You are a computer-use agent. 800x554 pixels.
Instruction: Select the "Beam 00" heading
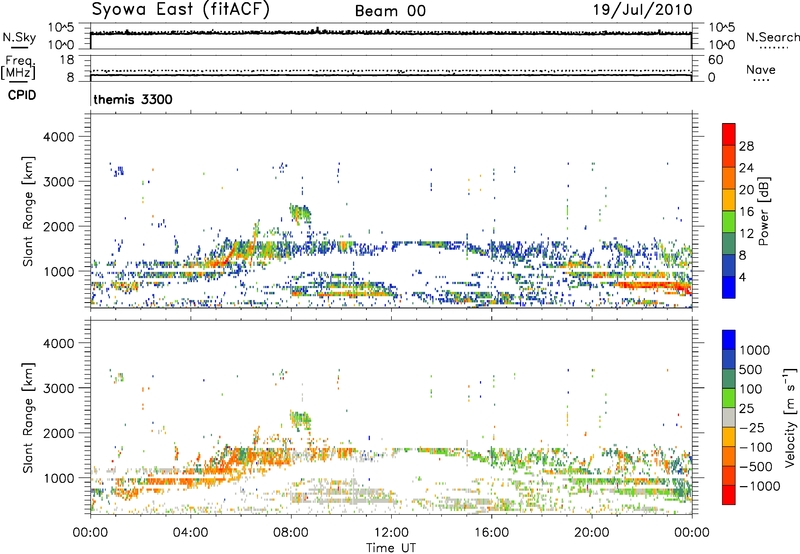tap(390, 11)
